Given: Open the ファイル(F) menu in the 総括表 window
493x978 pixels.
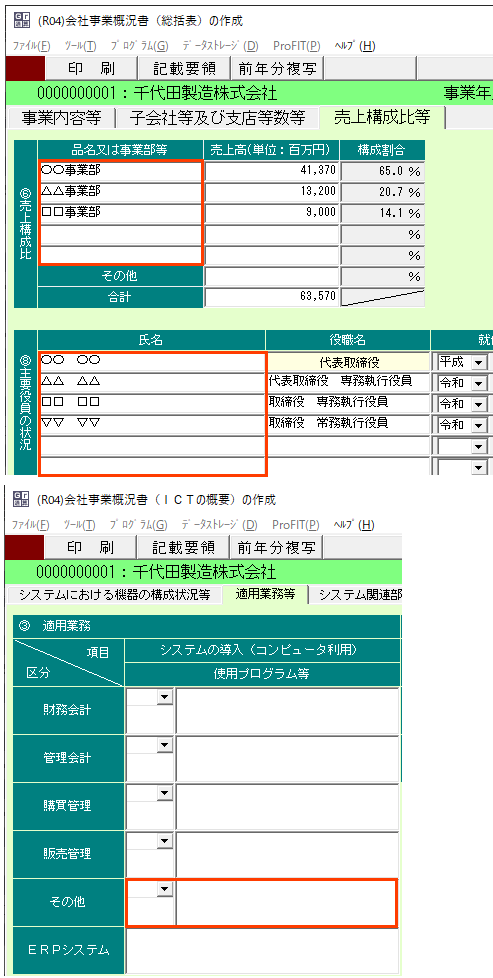Looking at the screenshot, I should point(31,46).
